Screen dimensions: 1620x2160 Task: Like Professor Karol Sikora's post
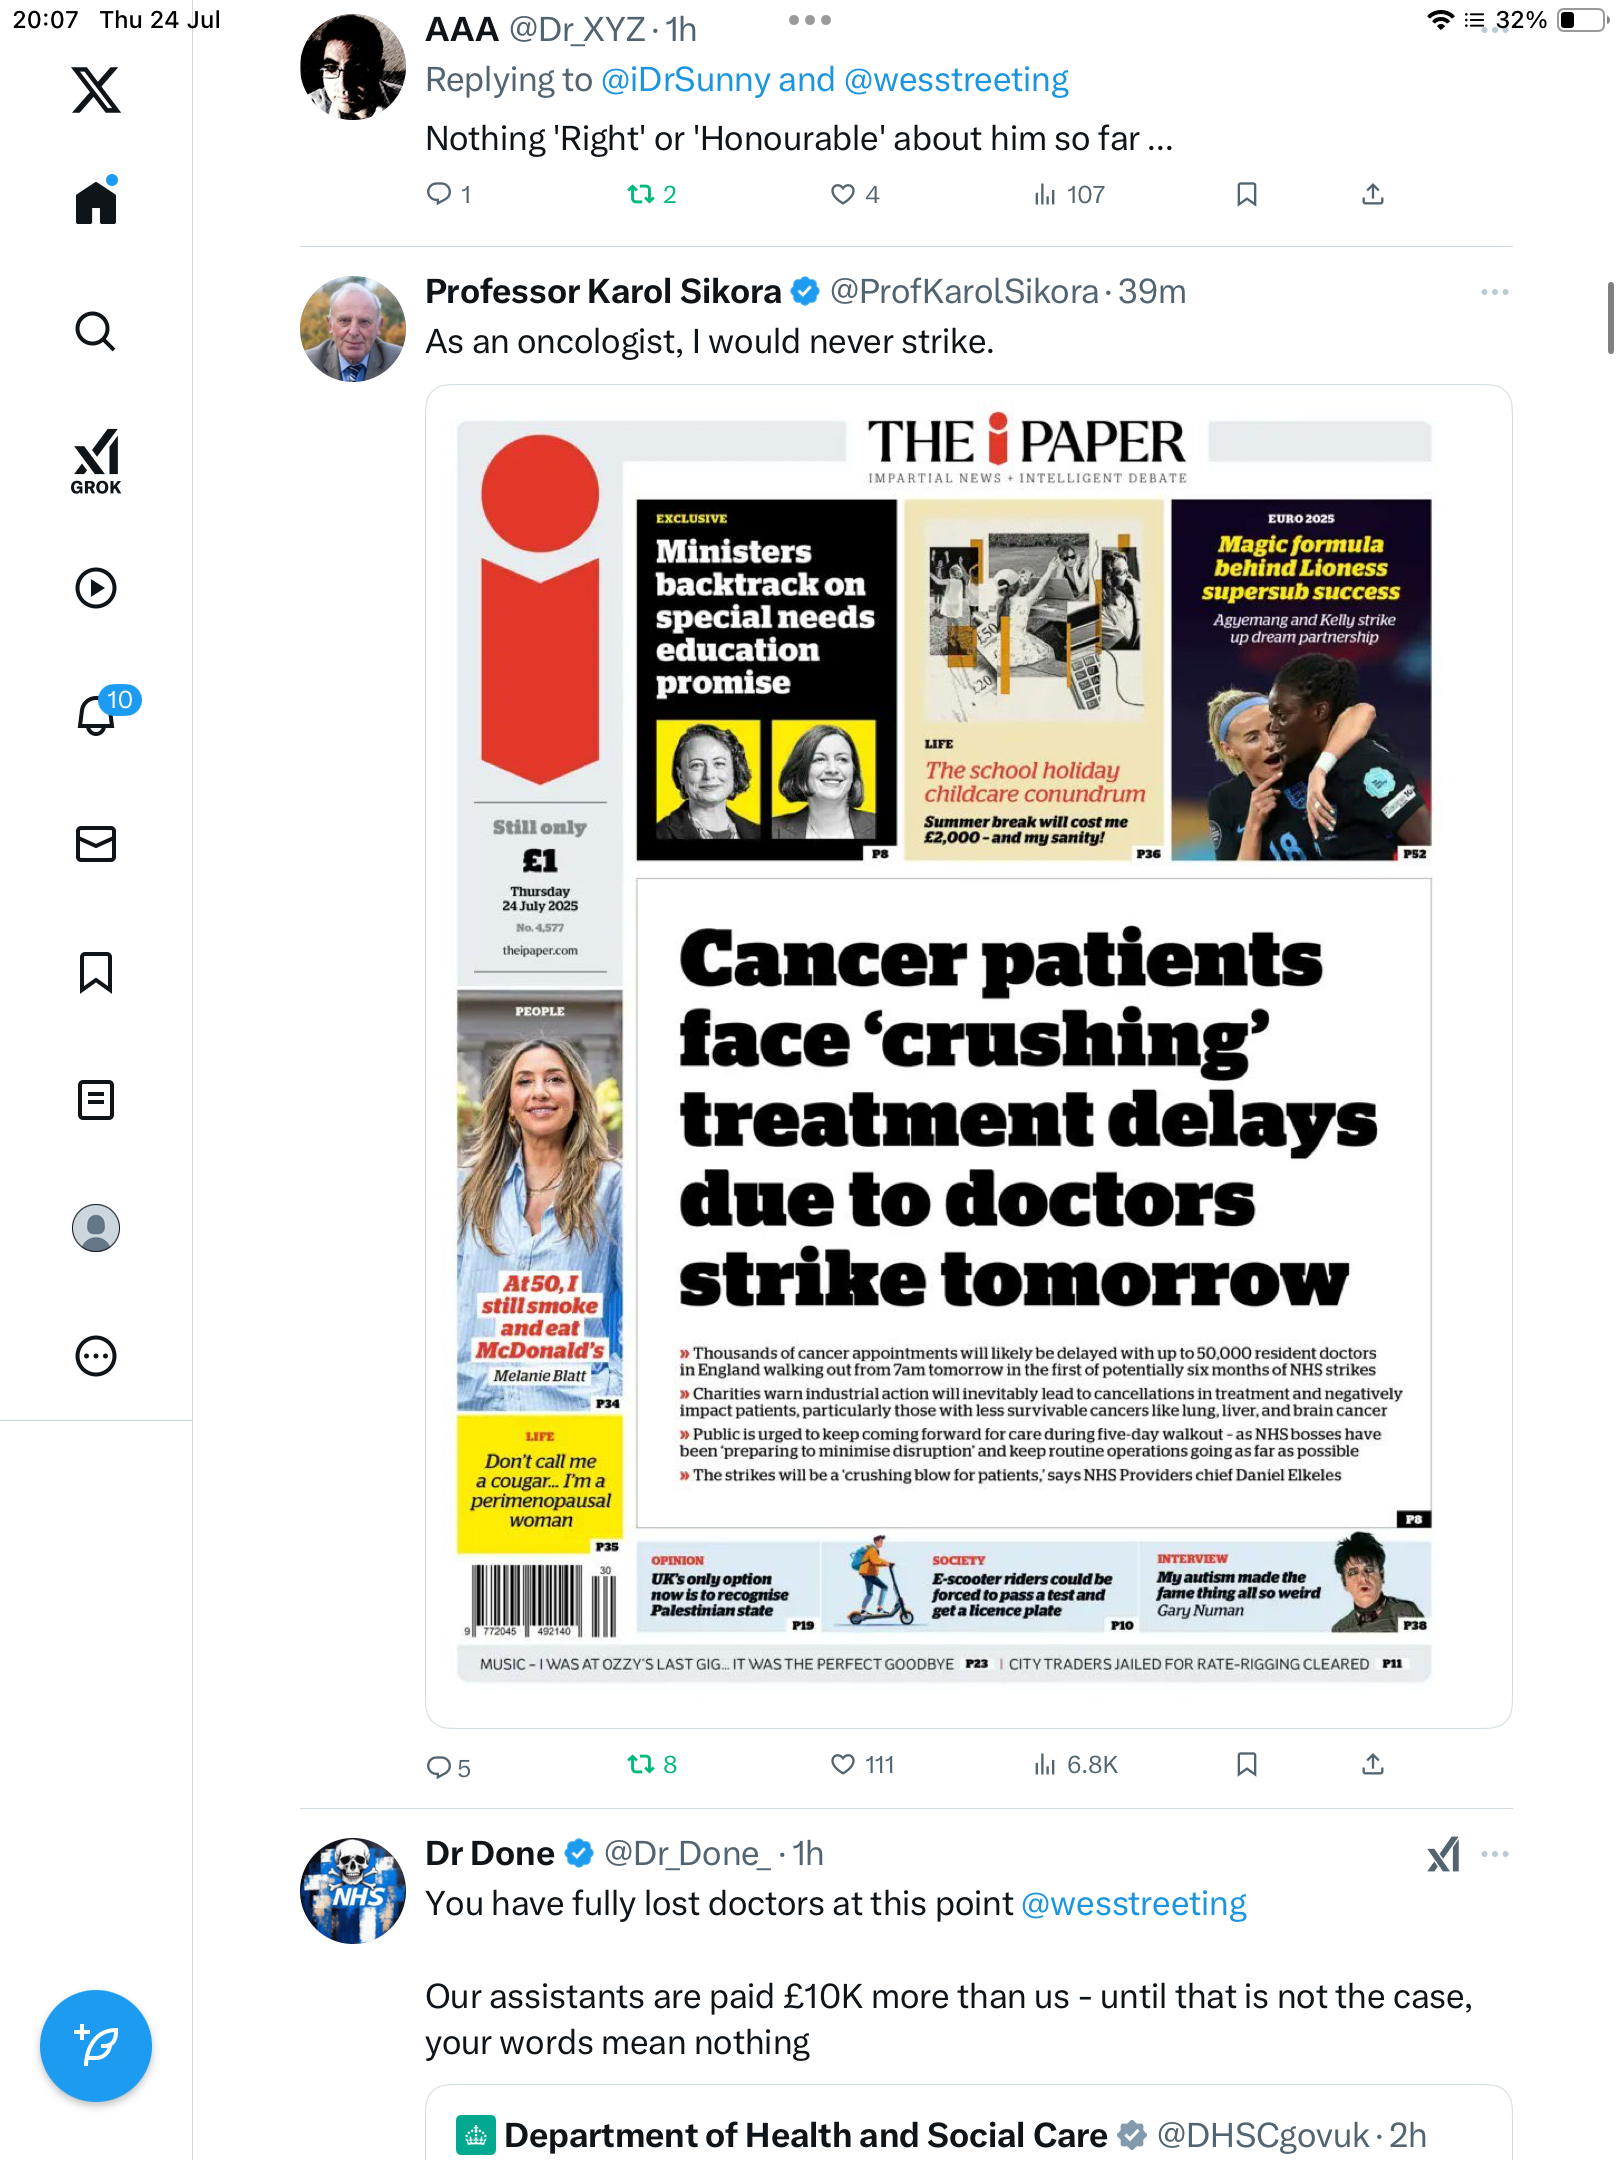click(862, 1765)
